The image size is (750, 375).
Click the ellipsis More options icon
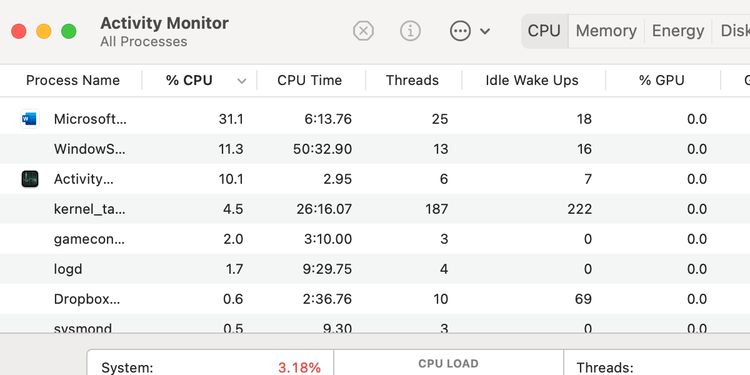[x=460, y=32]
